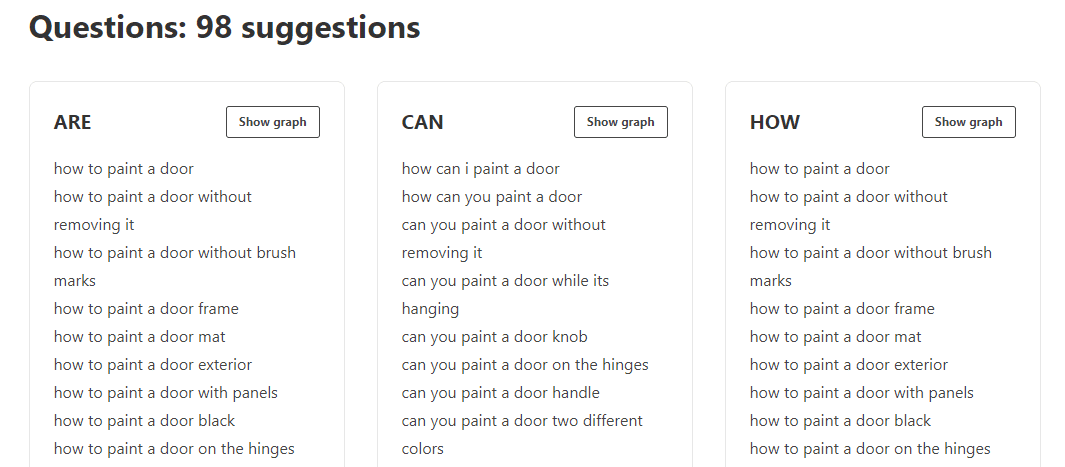The image size is (1065, 467).
Task: Click Show graph in the ARE card
Action: 273,122
